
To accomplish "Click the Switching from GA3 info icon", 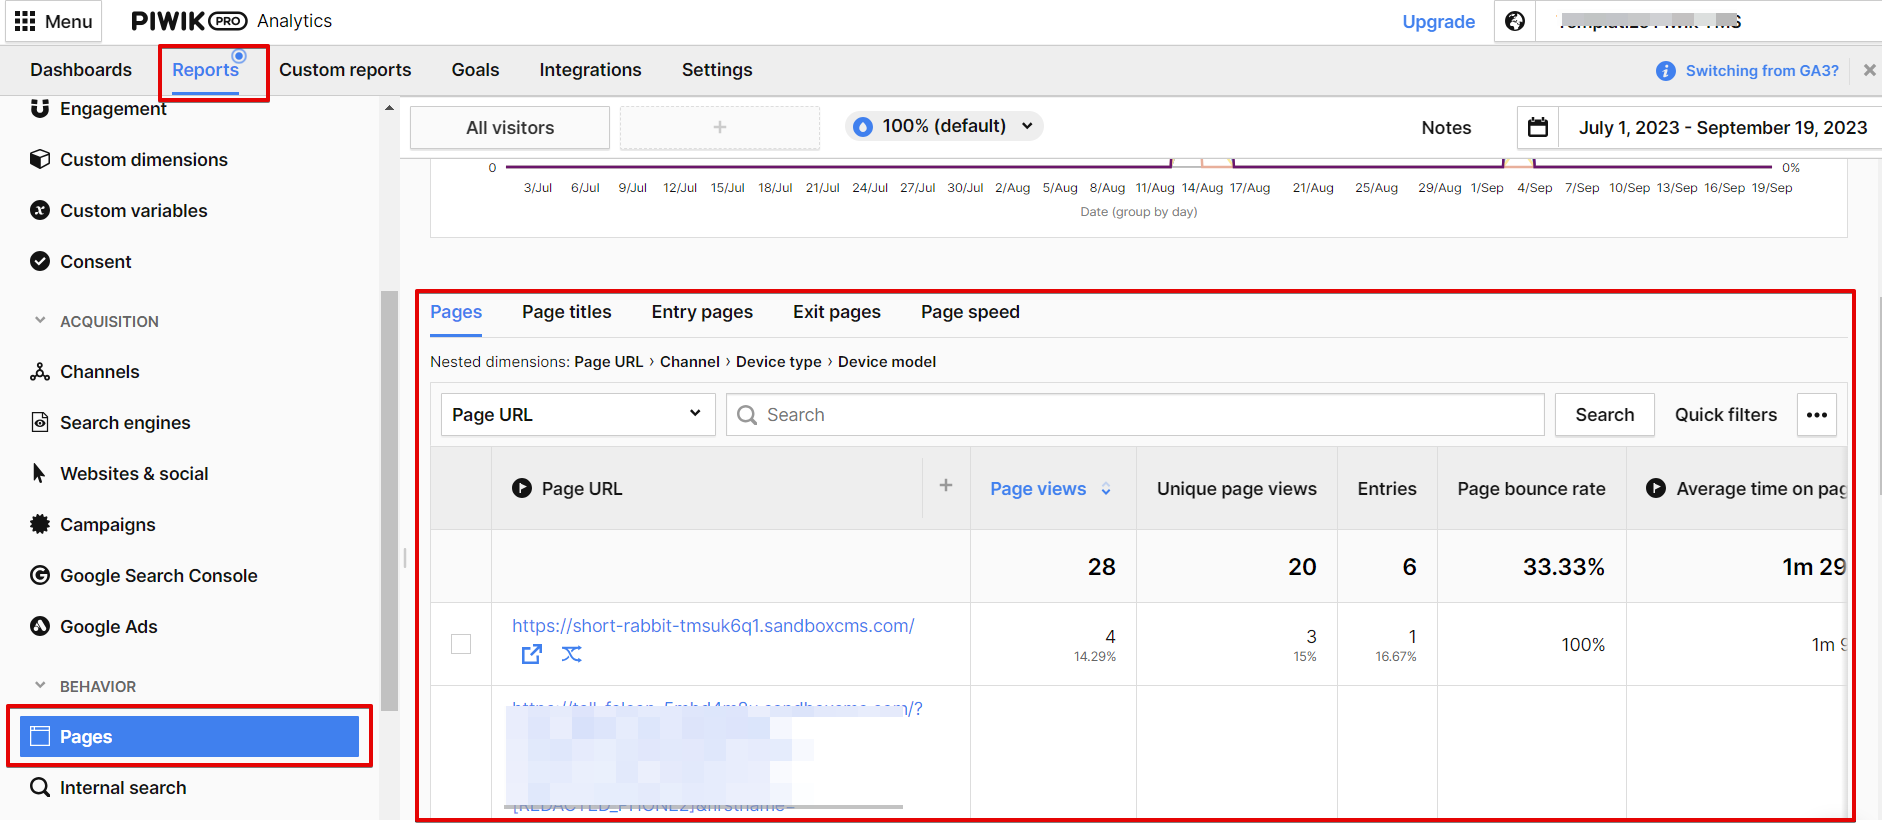I will coord(1665,71).
